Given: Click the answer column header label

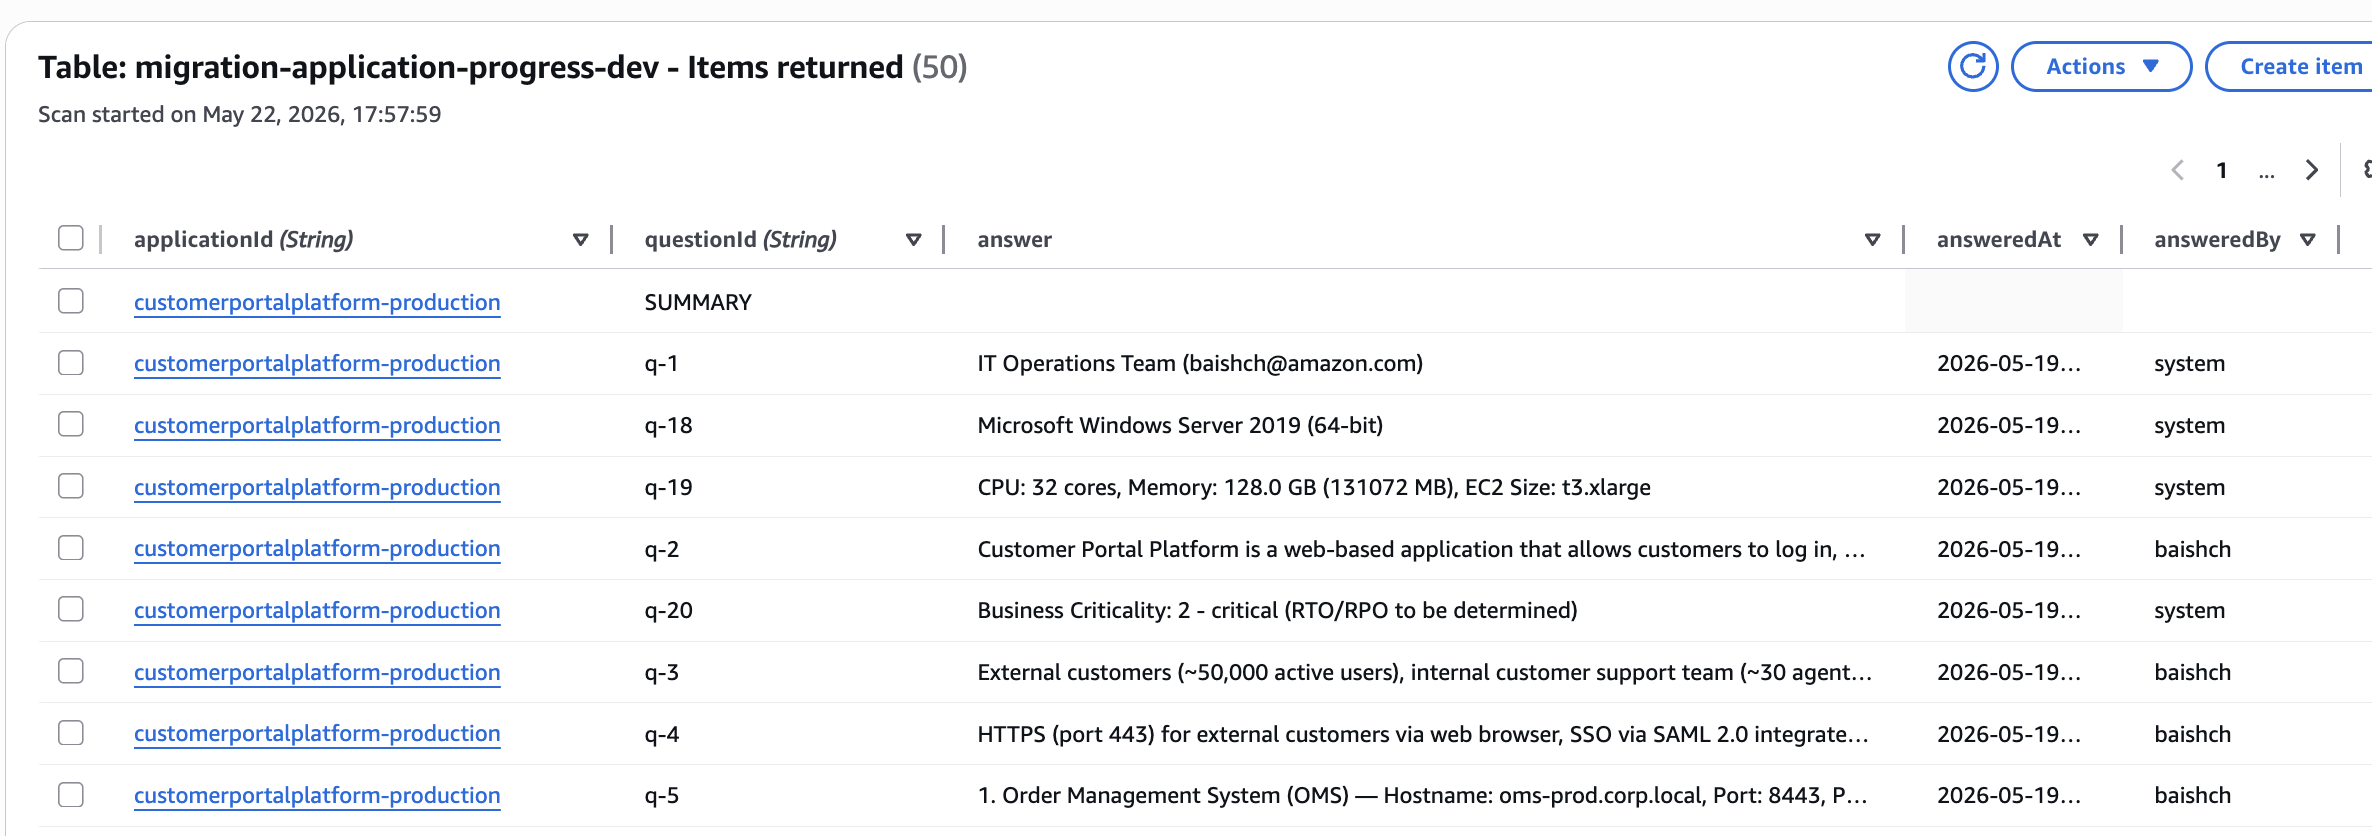Looking at the screenshot, I should 1014,240.
